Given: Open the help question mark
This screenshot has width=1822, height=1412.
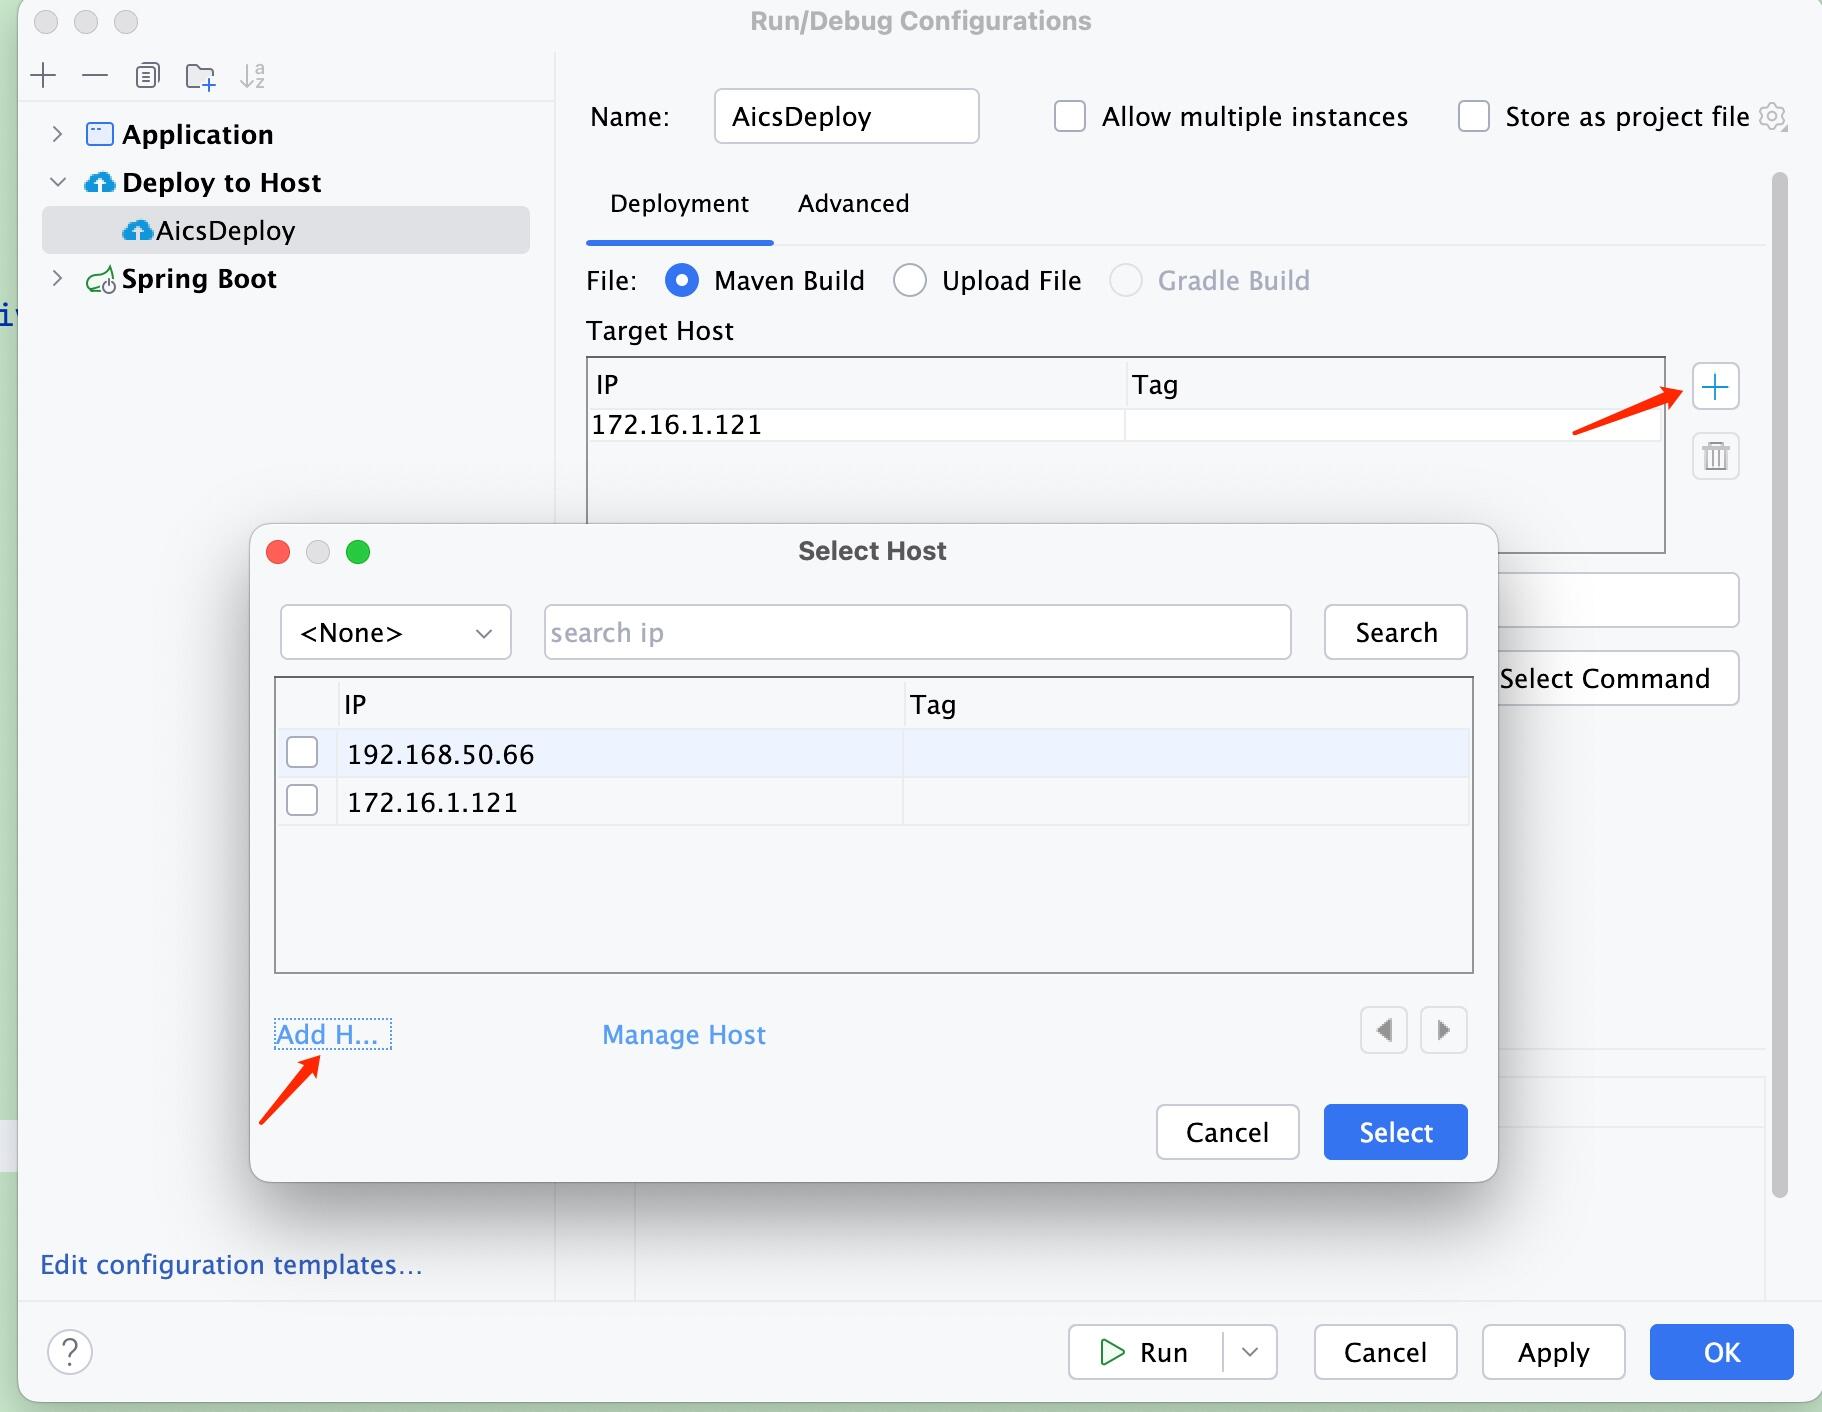Looking at the screenshot, I should [x=70, y=1352].
